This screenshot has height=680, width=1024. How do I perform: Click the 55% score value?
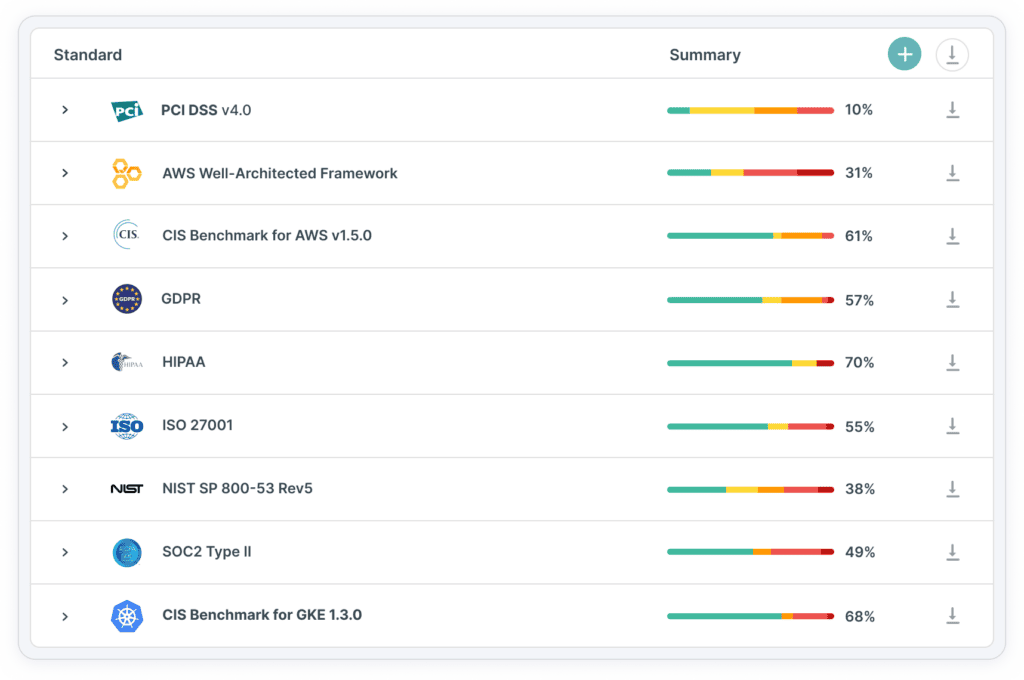coord(859,427)
